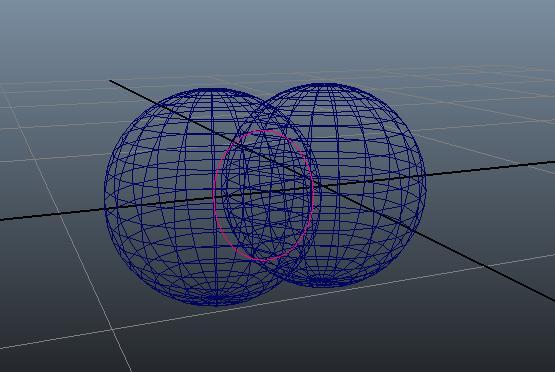Click the overlapping region inside the pink curve
Image resolution: width=555 pixels, height=372 pixels.
pos(264,195)
